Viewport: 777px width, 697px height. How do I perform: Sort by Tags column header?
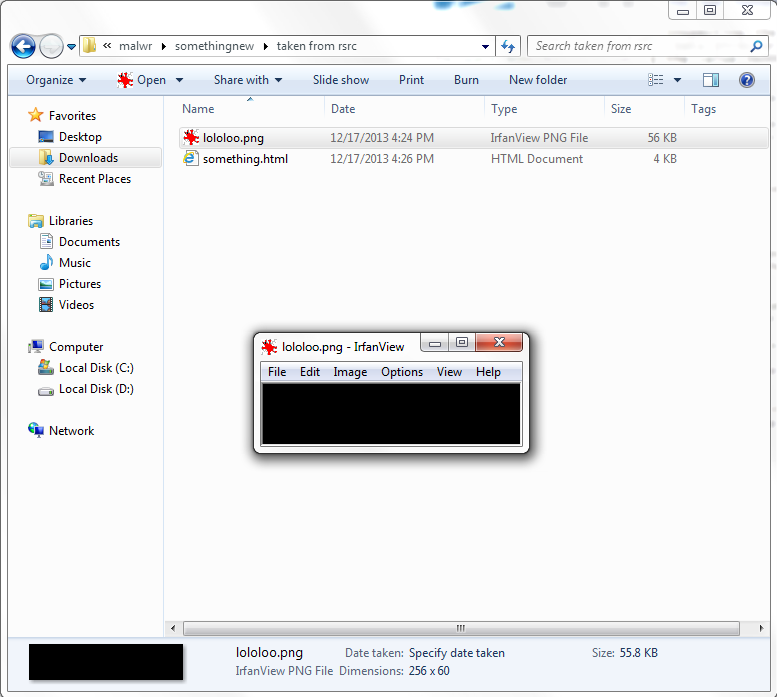pos(703,109)
